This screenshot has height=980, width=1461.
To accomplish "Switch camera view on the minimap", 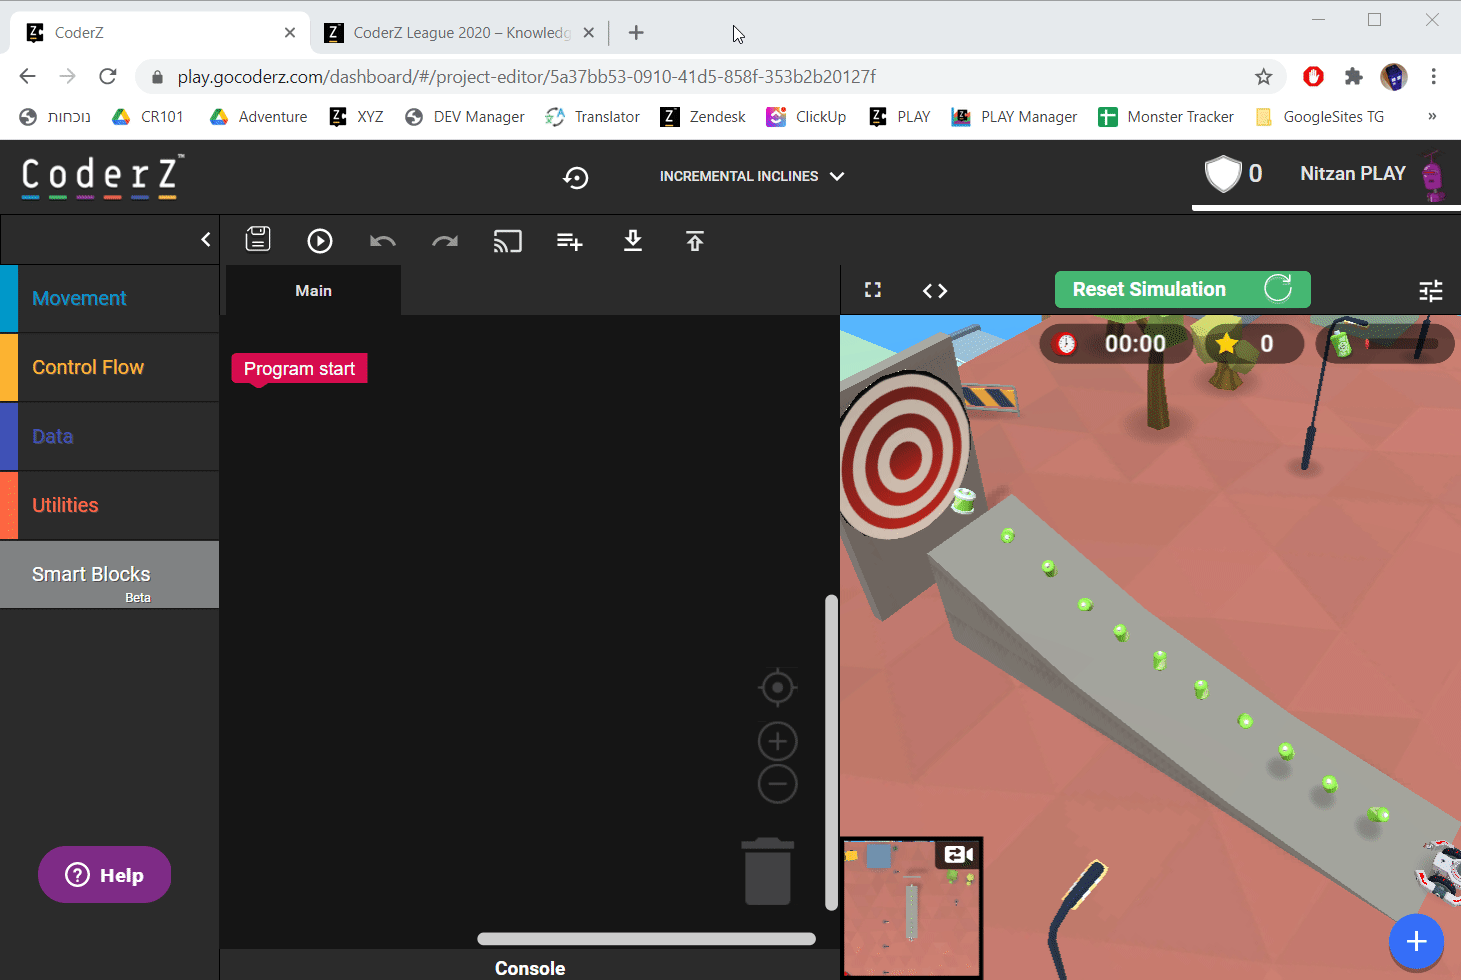I will pos(958,854).
